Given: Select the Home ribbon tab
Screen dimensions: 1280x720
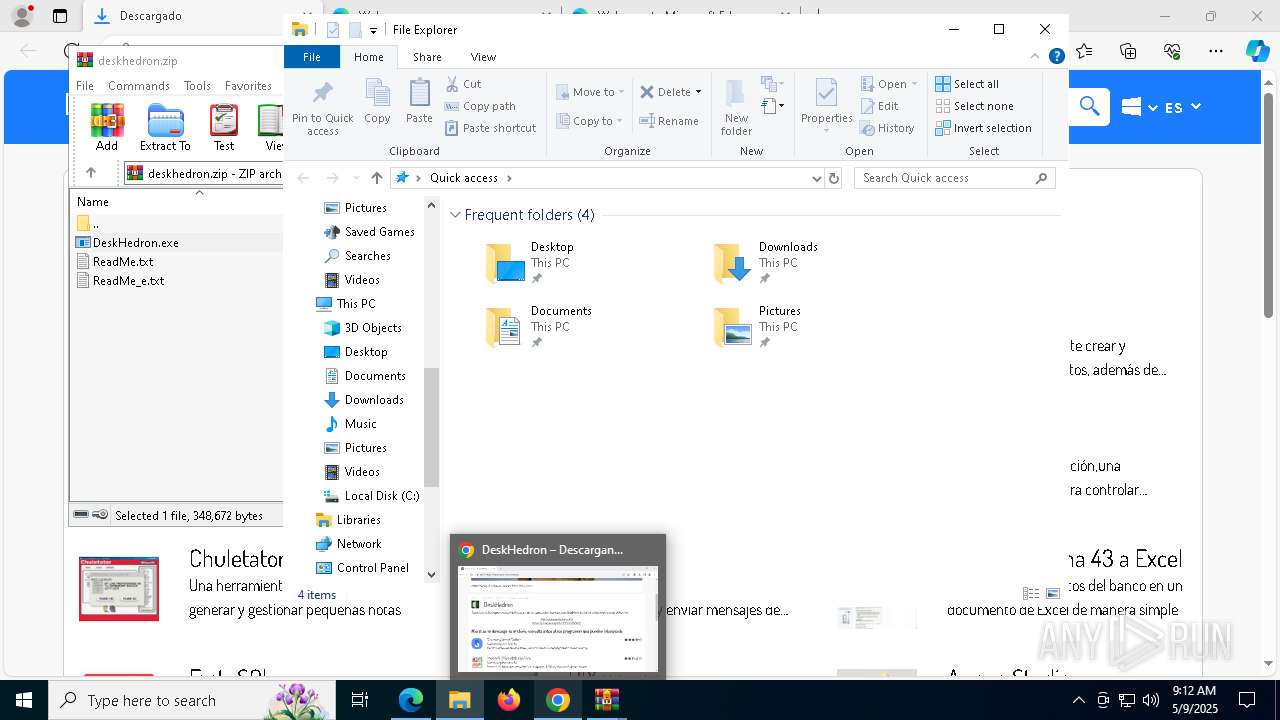Looking at the screenshot, I should [369, 57].
